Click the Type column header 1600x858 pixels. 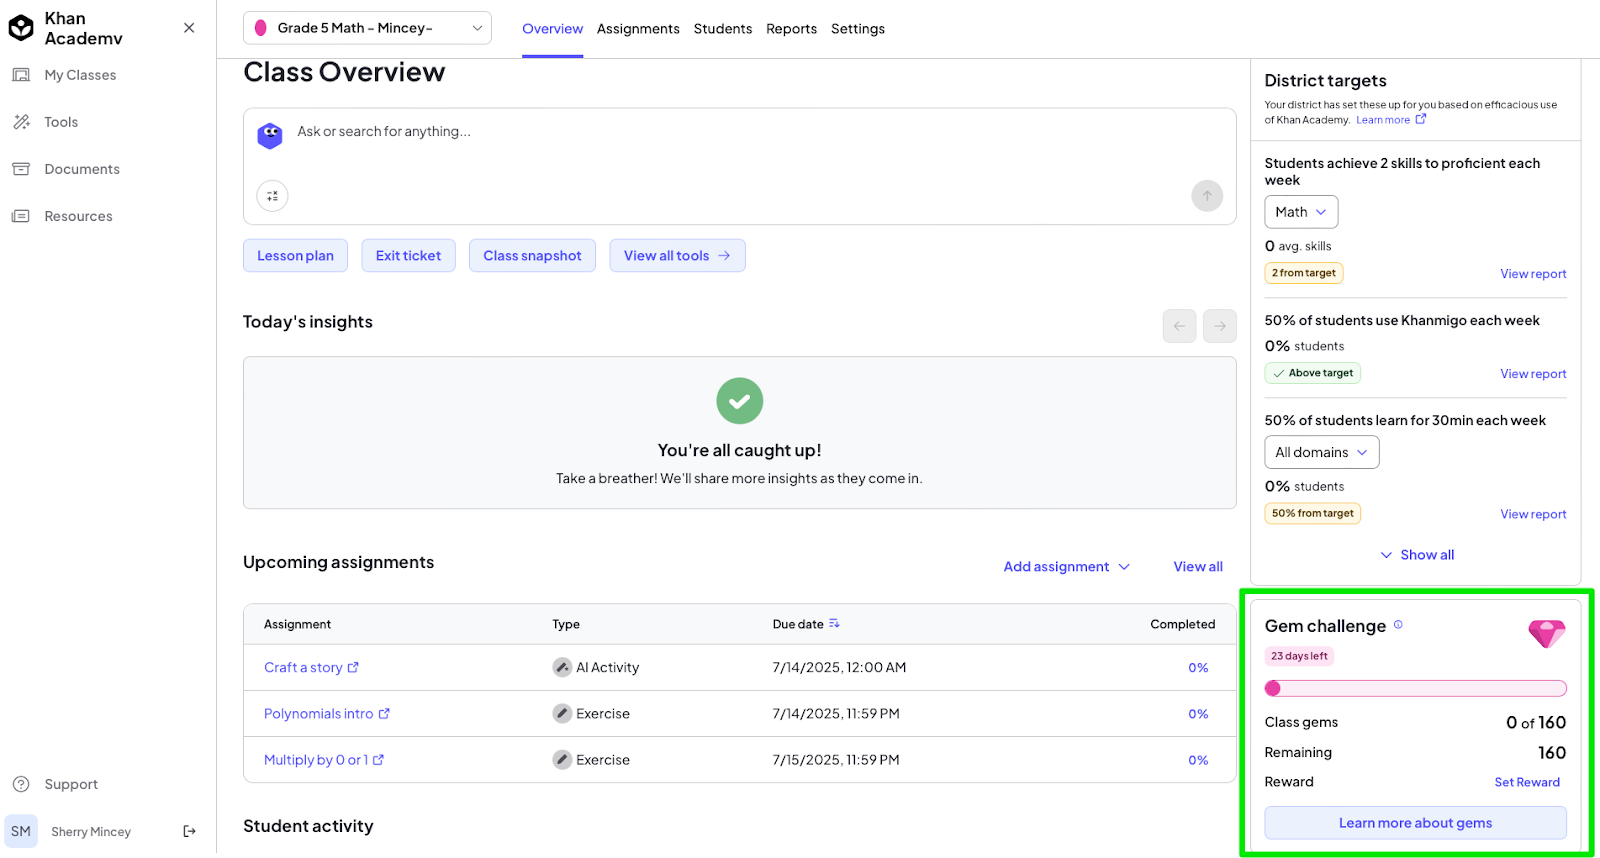(566, 624)
